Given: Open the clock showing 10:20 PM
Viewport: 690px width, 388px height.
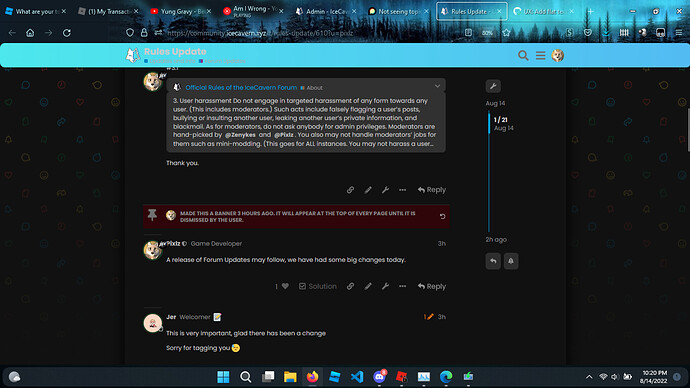Looking at the screenshot, I should coord(654,377).
